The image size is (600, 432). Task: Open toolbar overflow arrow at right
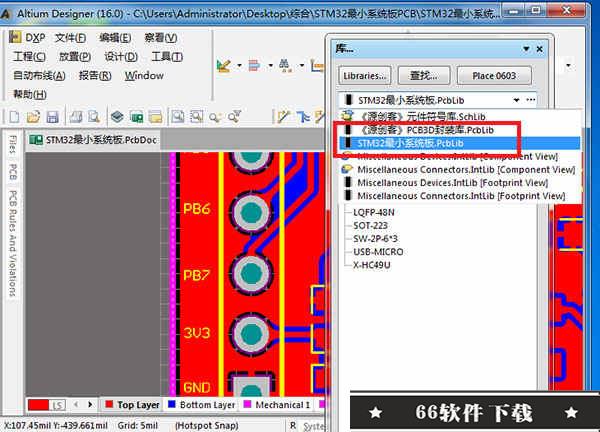569,65
